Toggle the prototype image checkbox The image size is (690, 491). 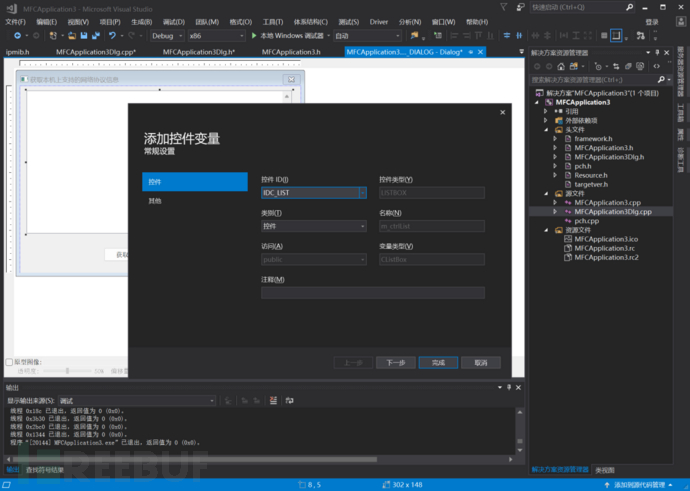[x=10, y=362]
